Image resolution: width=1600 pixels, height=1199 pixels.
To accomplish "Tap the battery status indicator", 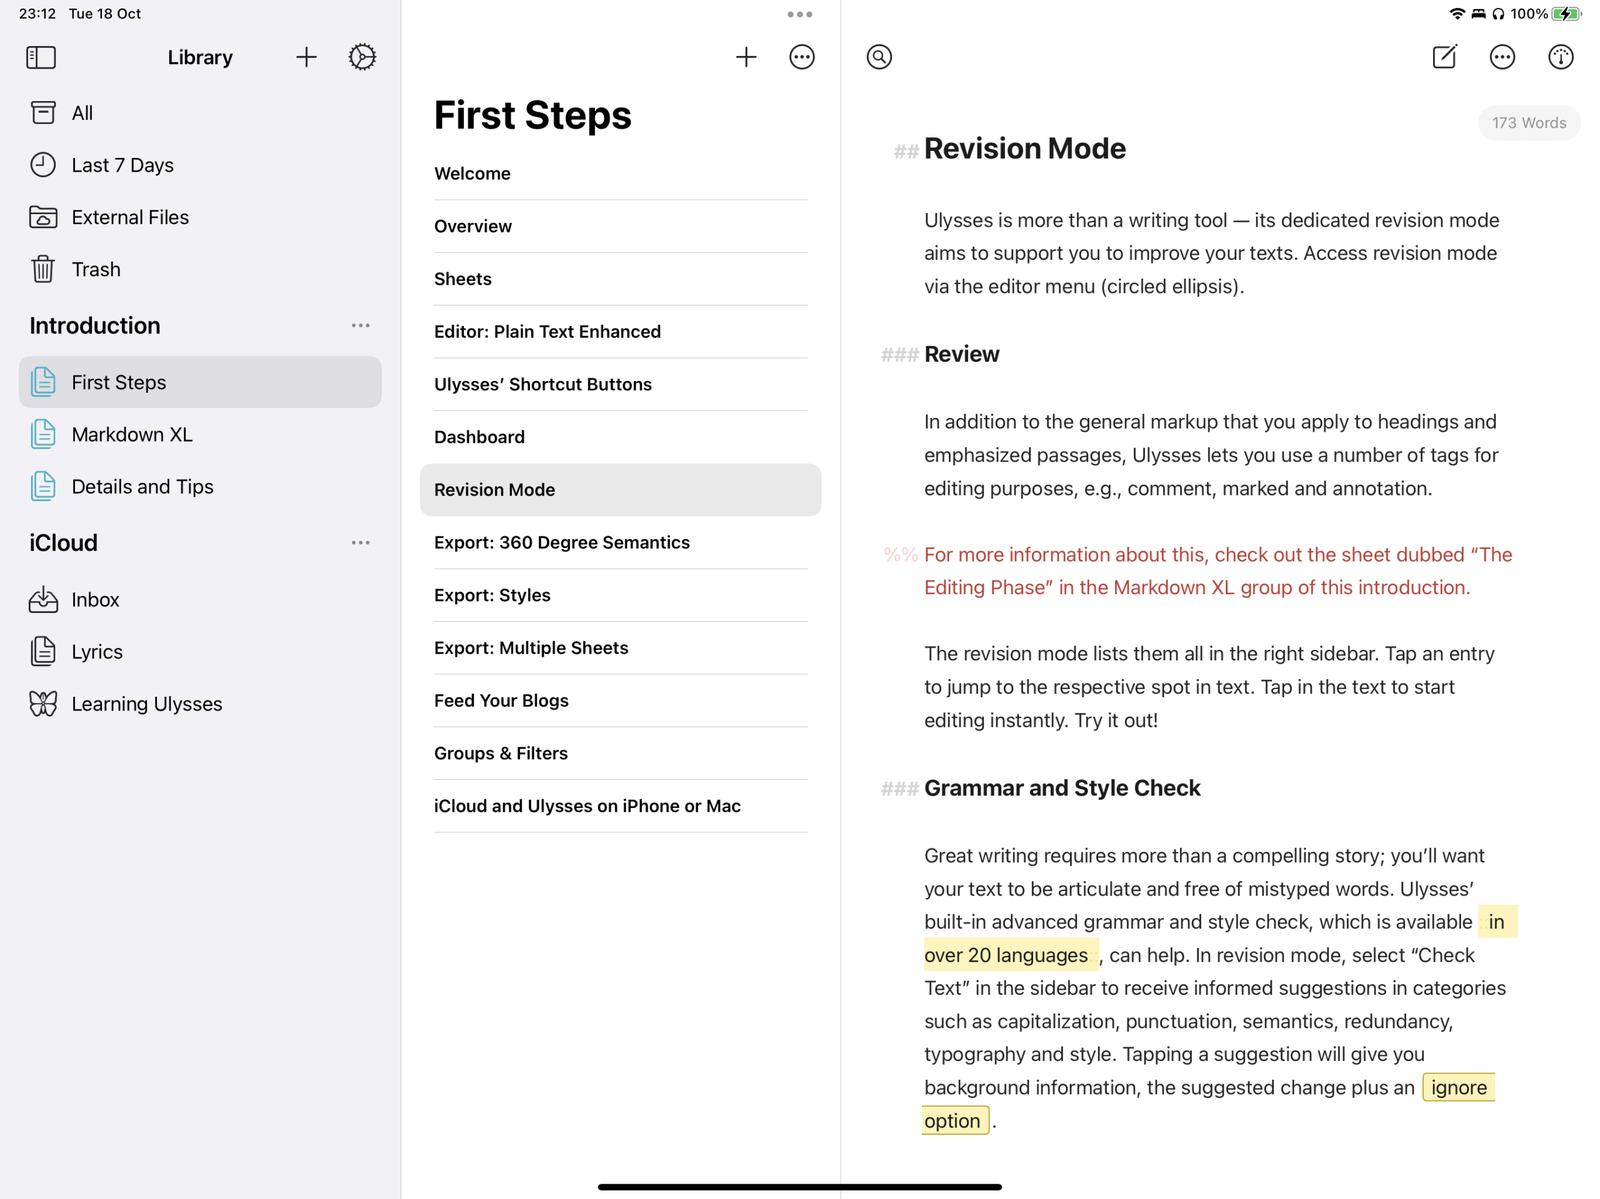I will click(1566, 14).
